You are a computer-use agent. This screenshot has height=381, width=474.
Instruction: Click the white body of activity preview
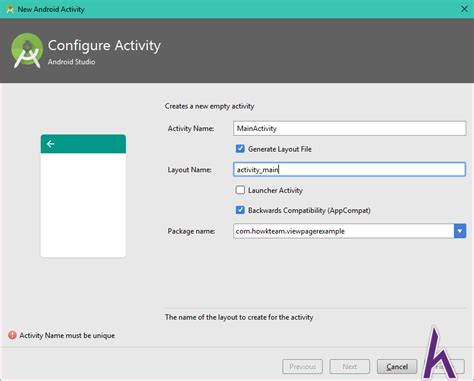[83, 205]
